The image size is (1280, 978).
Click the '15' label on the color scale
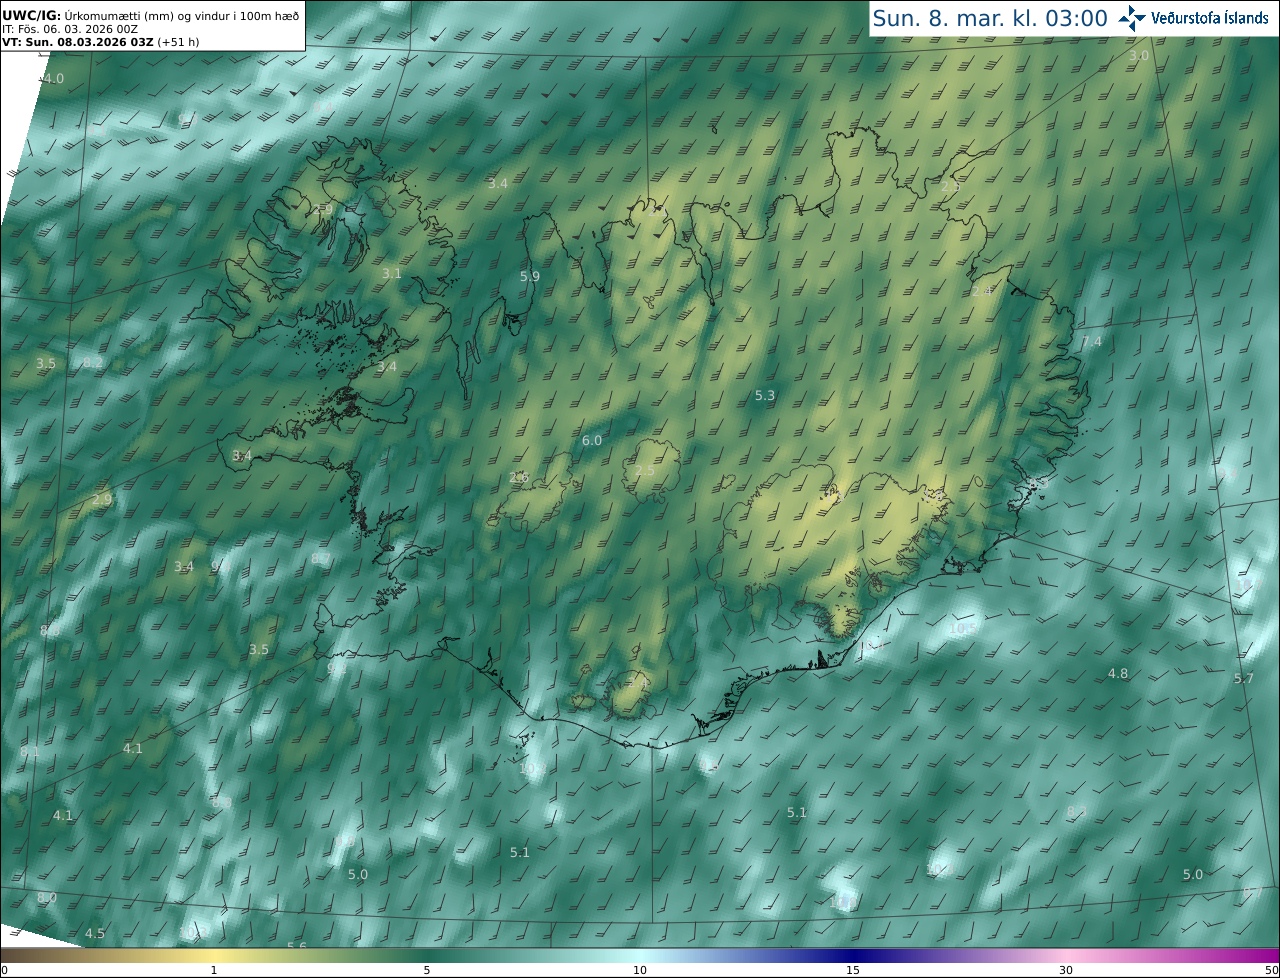(x=853, y=970)
